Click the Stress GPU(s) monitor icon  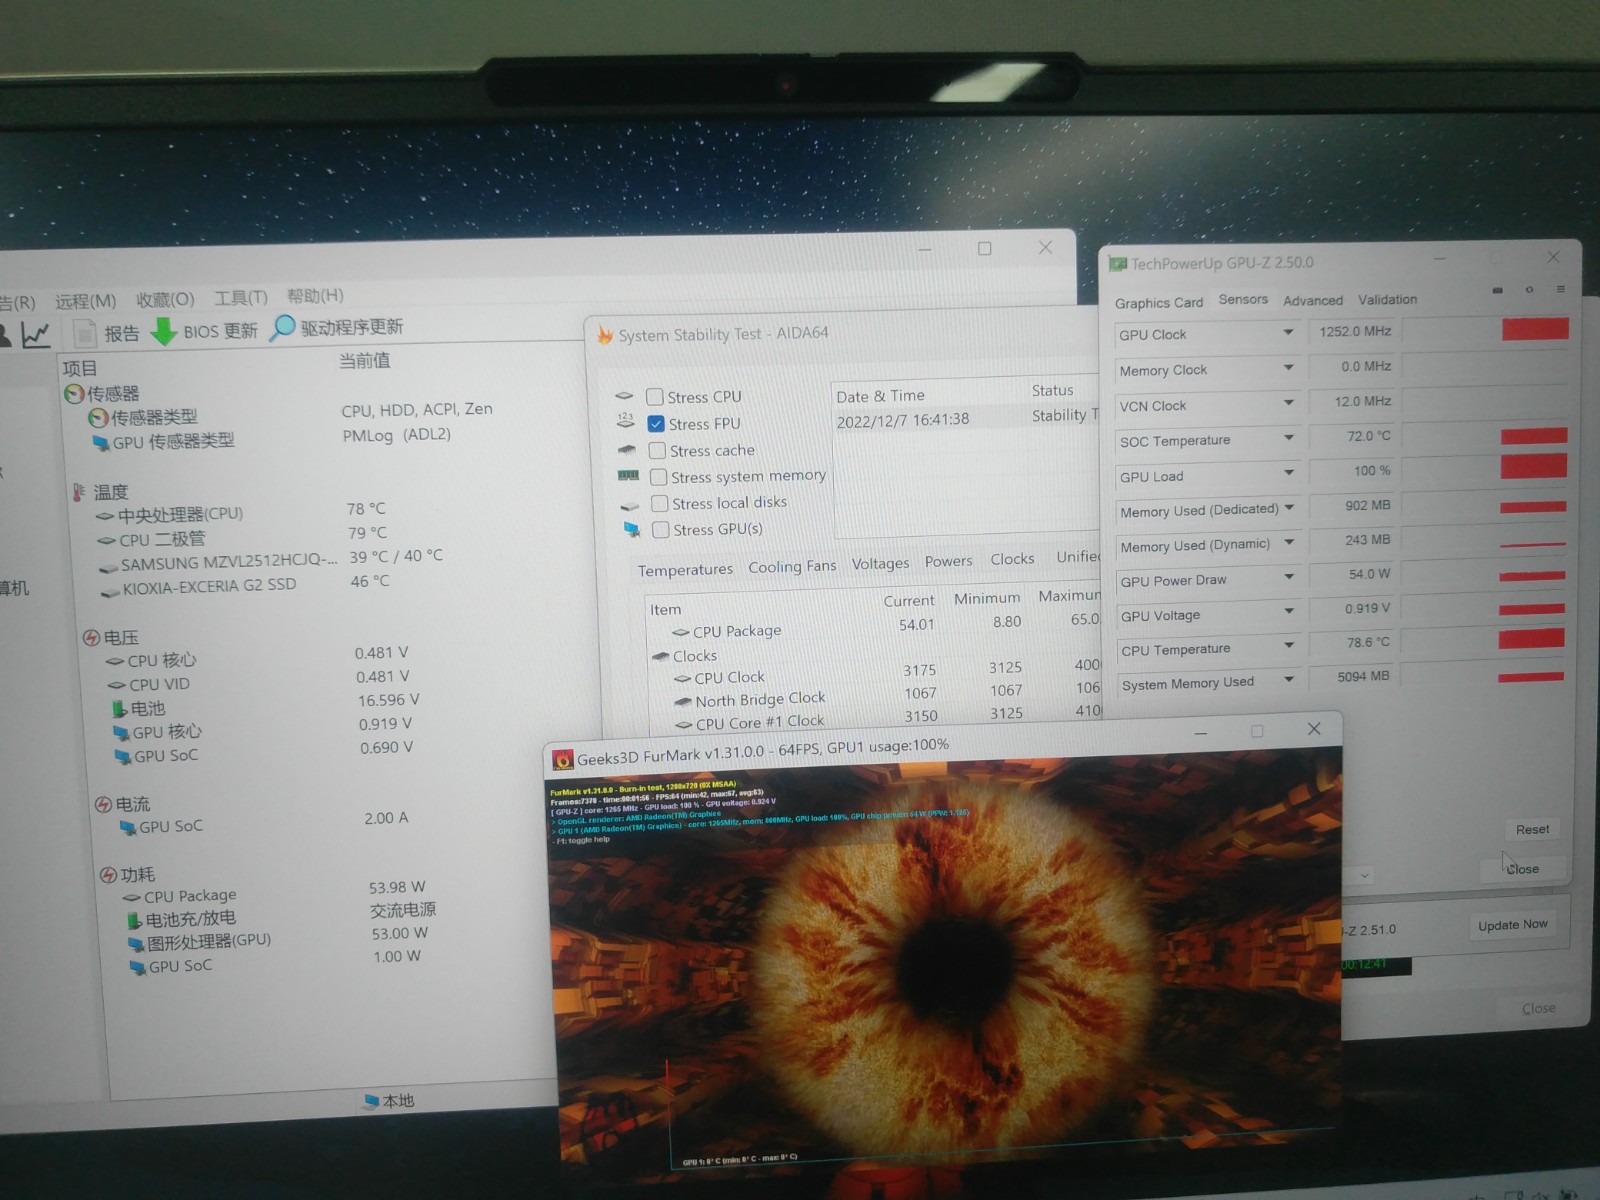click(x=632, y=529)
